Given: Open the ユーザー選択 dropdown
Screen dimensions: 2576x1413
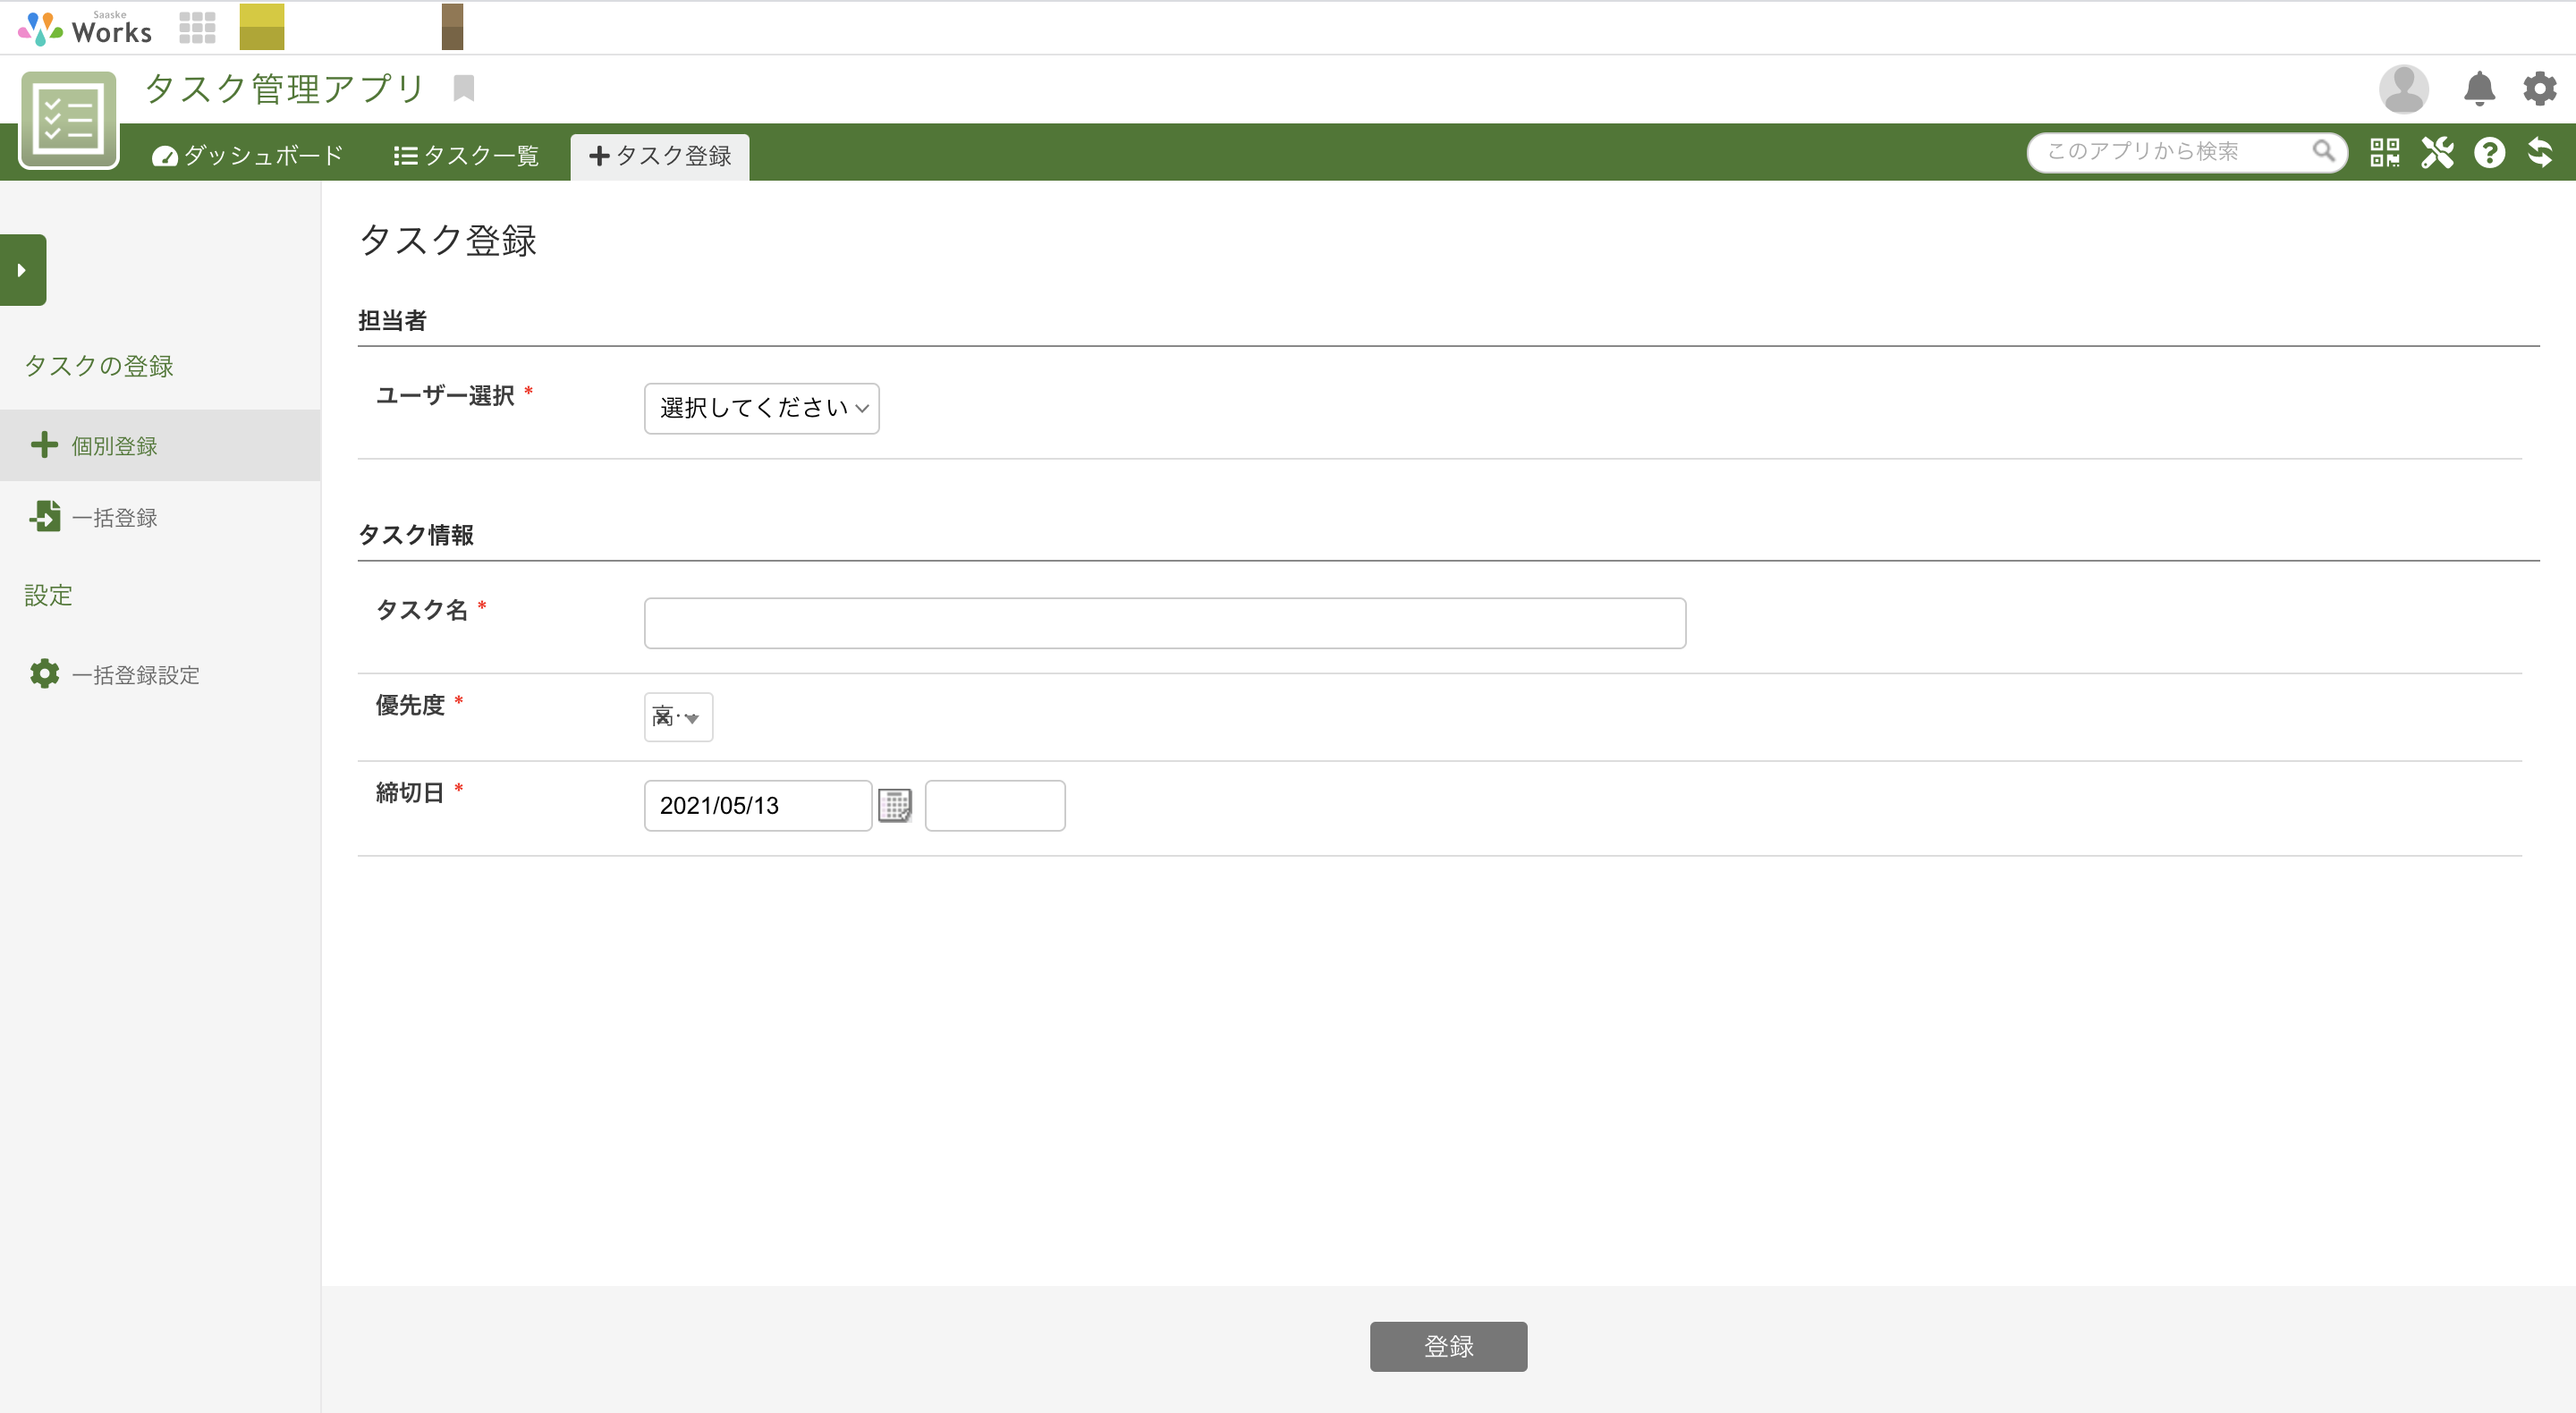Looking at the screenshot, I should pyautogui.click(x=761, y=408).
